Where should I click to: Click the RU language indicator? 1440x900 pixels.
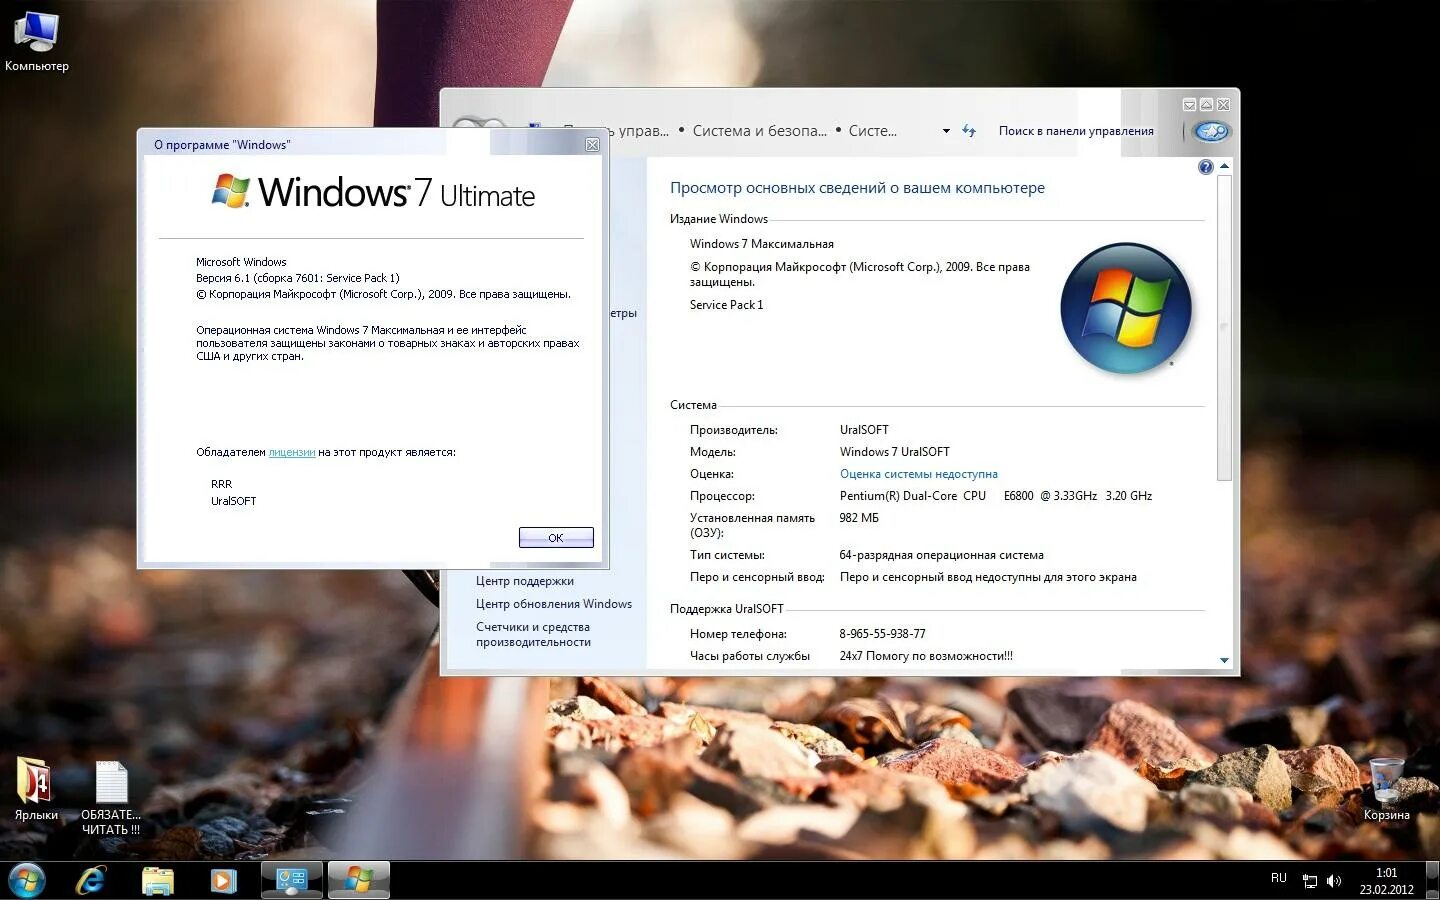point(1279,878)
